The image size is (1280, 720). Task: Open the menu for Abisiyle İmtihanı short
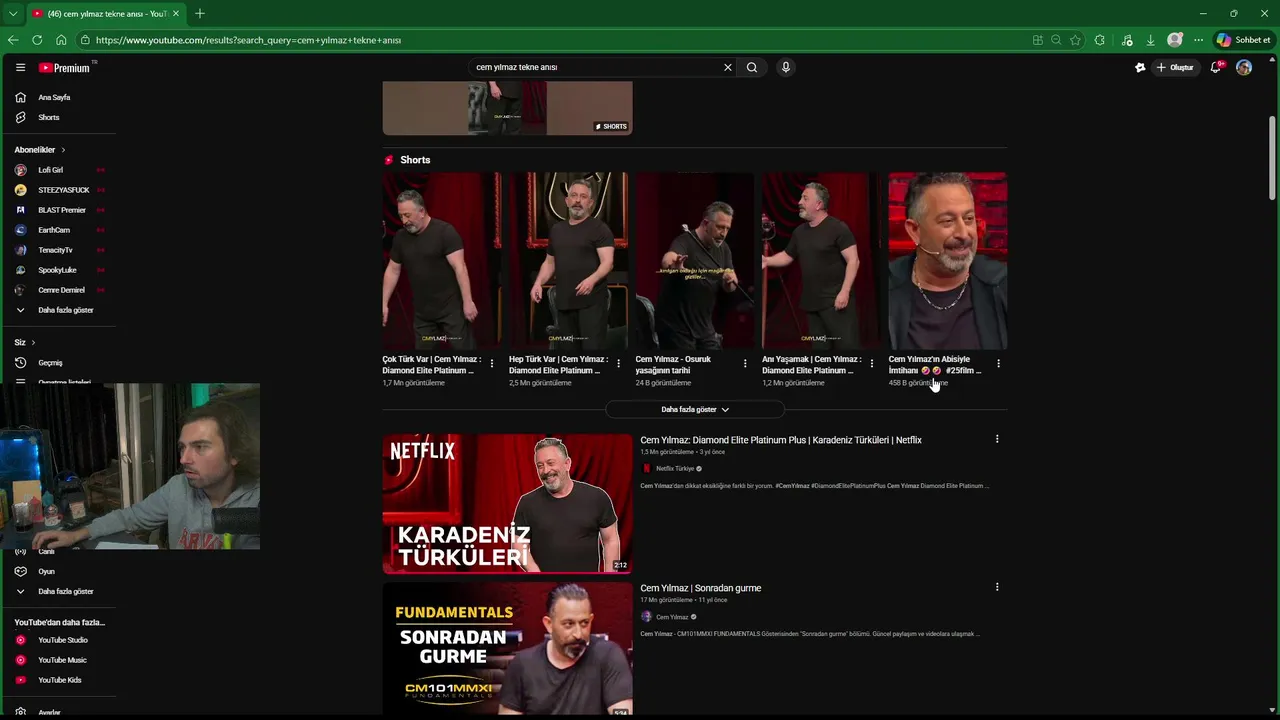coord(998,363)
